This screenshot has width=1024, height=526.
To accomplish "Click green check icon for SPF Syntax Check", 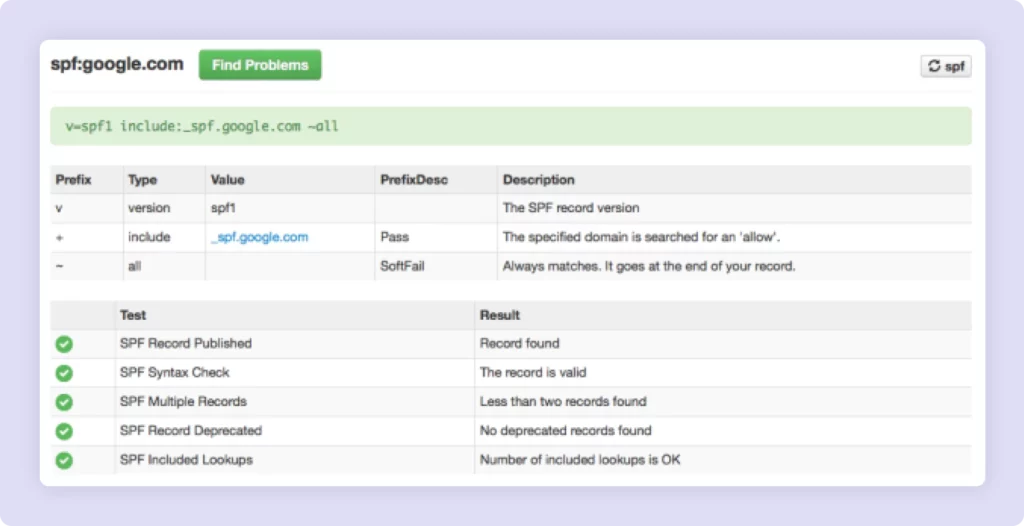I will (x=64, y=373).
